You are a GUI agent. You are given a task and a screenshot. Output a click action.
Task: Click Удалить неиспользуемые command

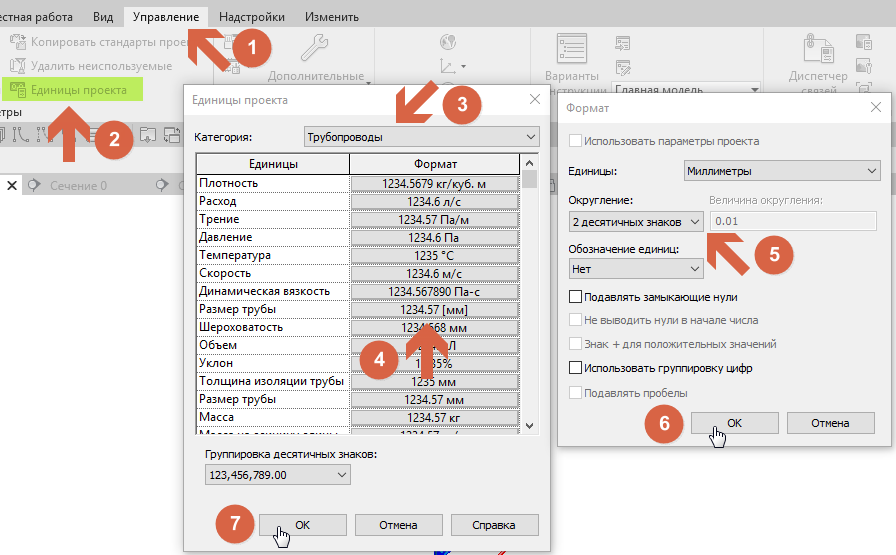pos(91,66)
